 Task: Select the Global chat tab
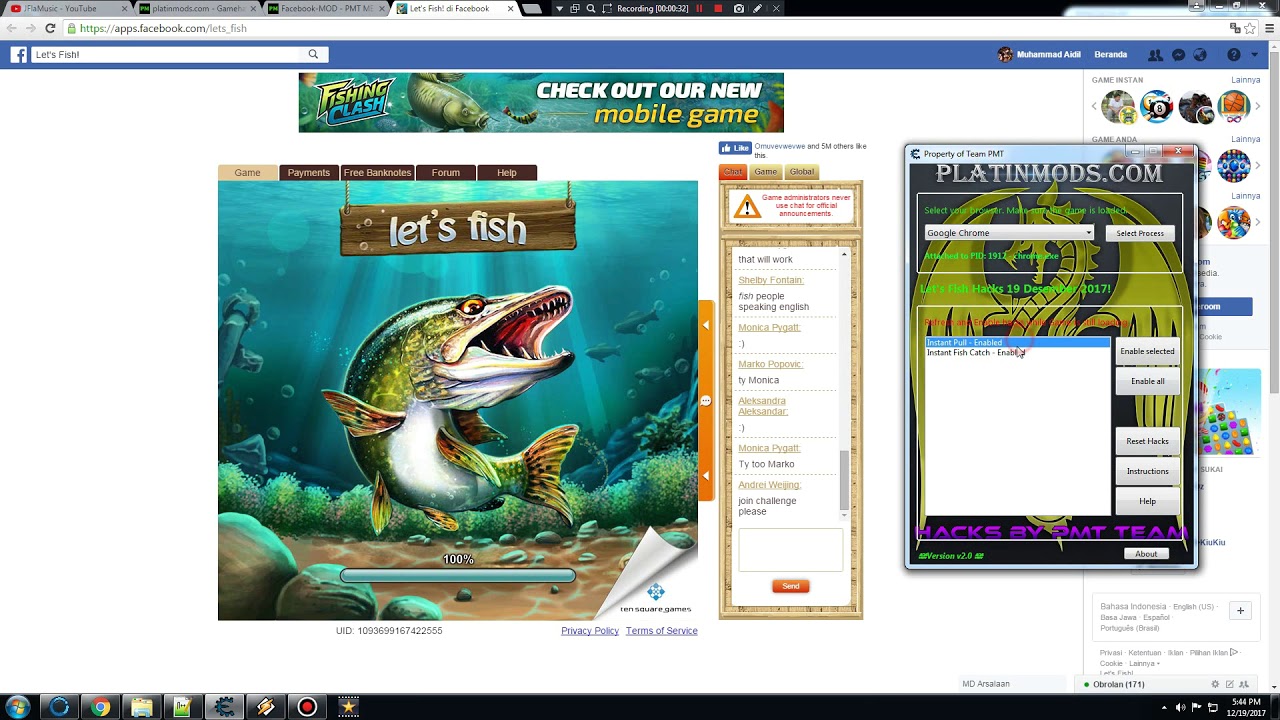pos(802,172)
